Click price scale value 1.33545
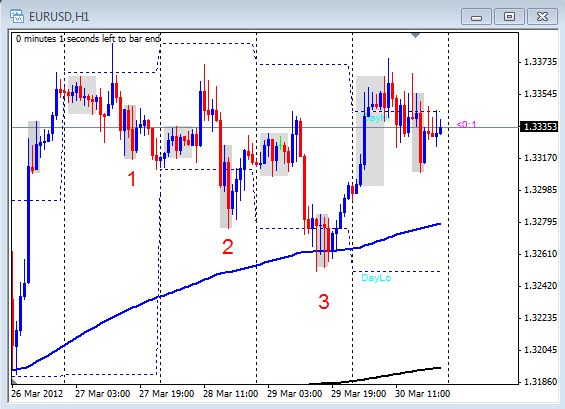Screen dimensions: 565x409 [x=540, y=94]
